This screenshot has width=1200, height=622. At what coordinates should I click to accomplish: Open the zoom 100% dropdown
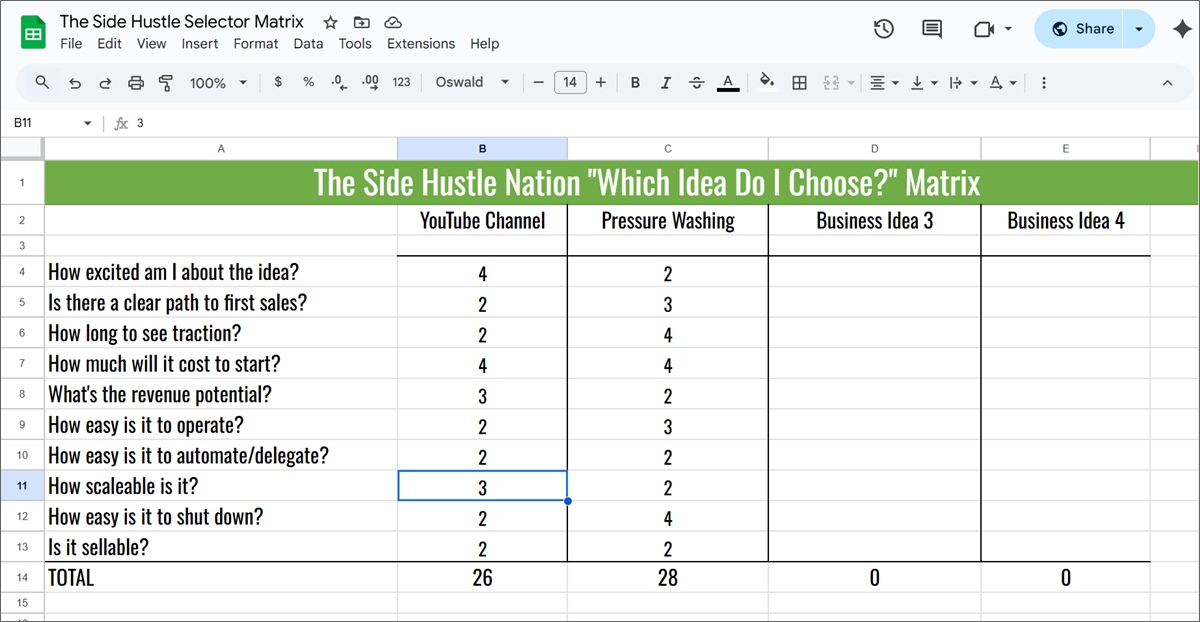coord(218,83)
